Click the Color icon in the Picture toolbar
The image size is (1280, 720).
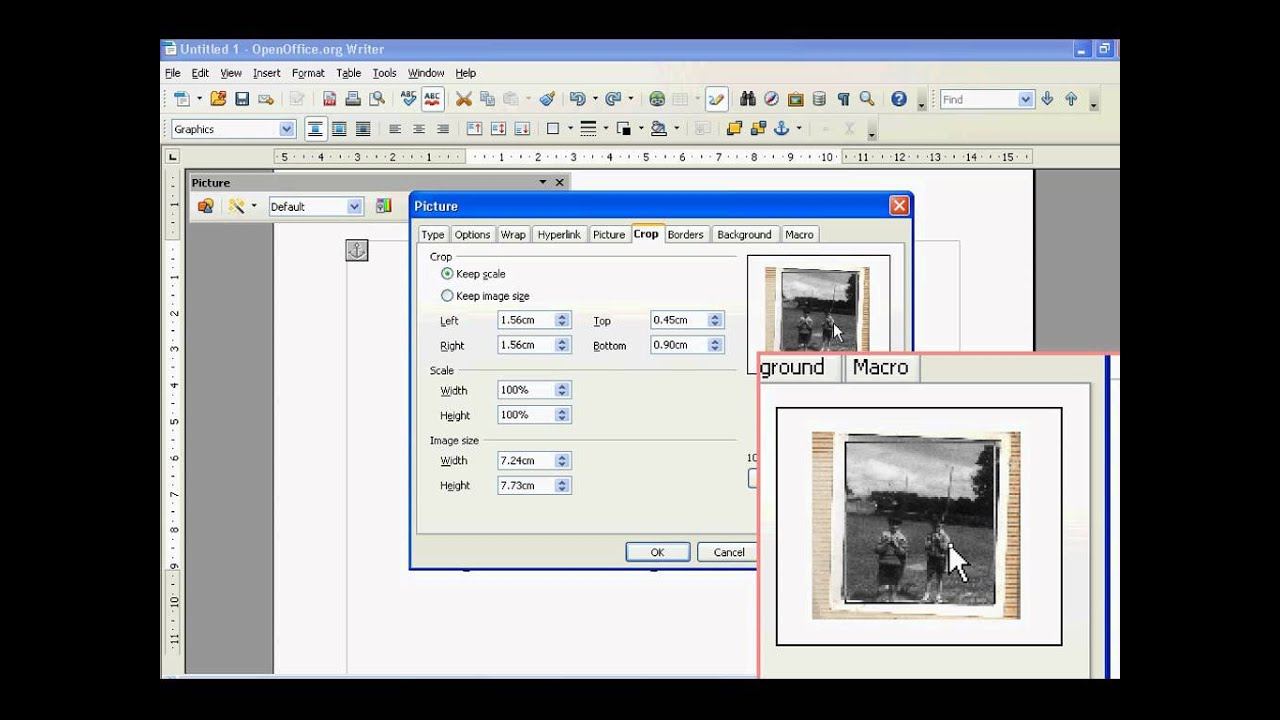tap(384, 206)
